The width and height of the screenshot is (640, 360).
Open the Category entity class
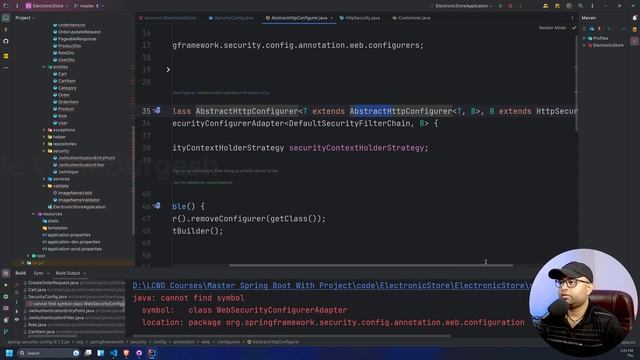click(67, 88)
